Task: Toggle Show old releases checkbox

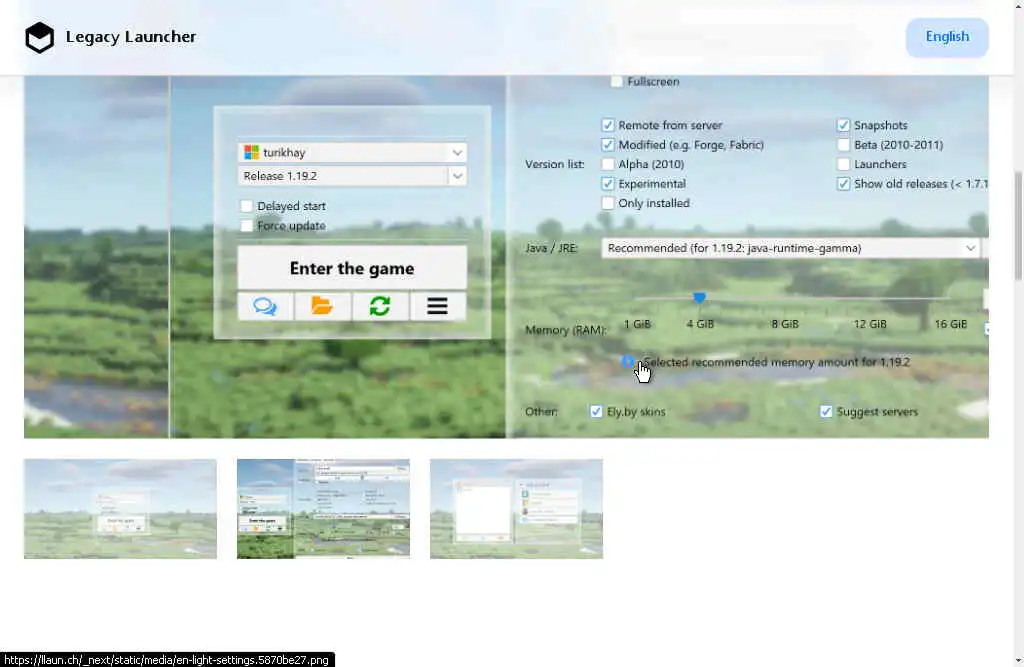Action: (x=844, y=184)
